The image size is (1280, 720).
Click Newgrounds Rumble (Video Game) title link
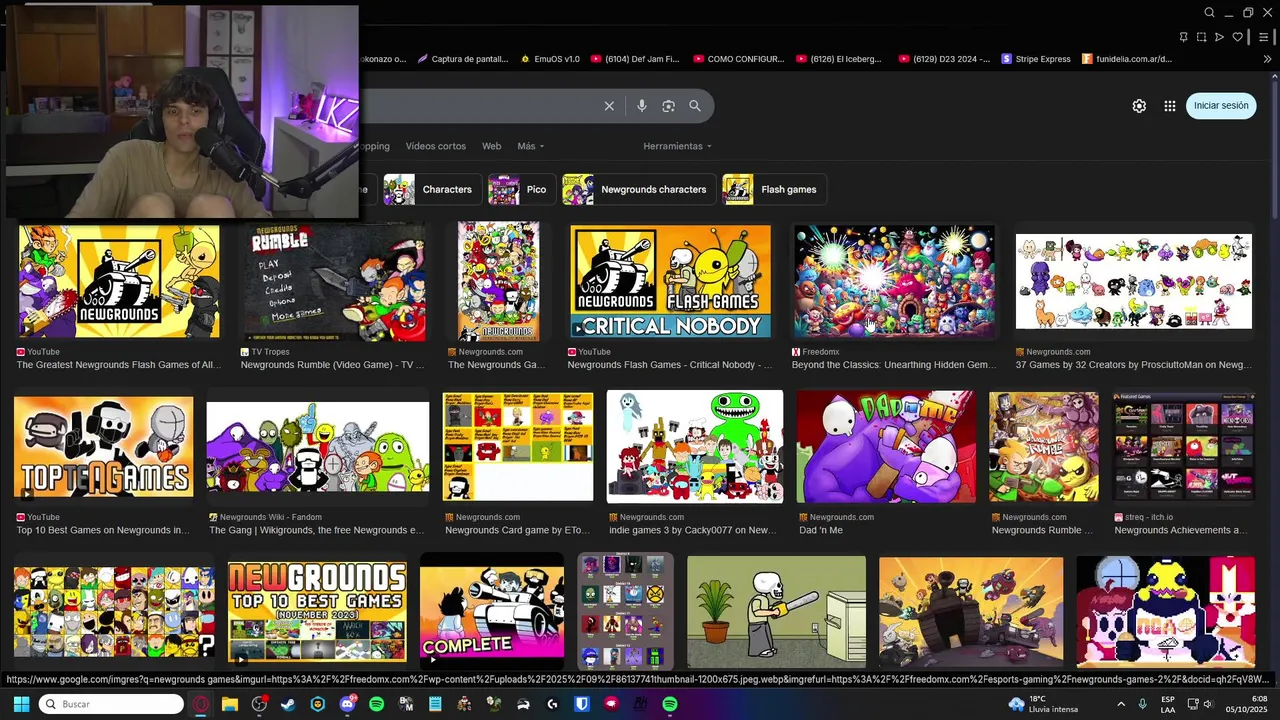(333, 365)
